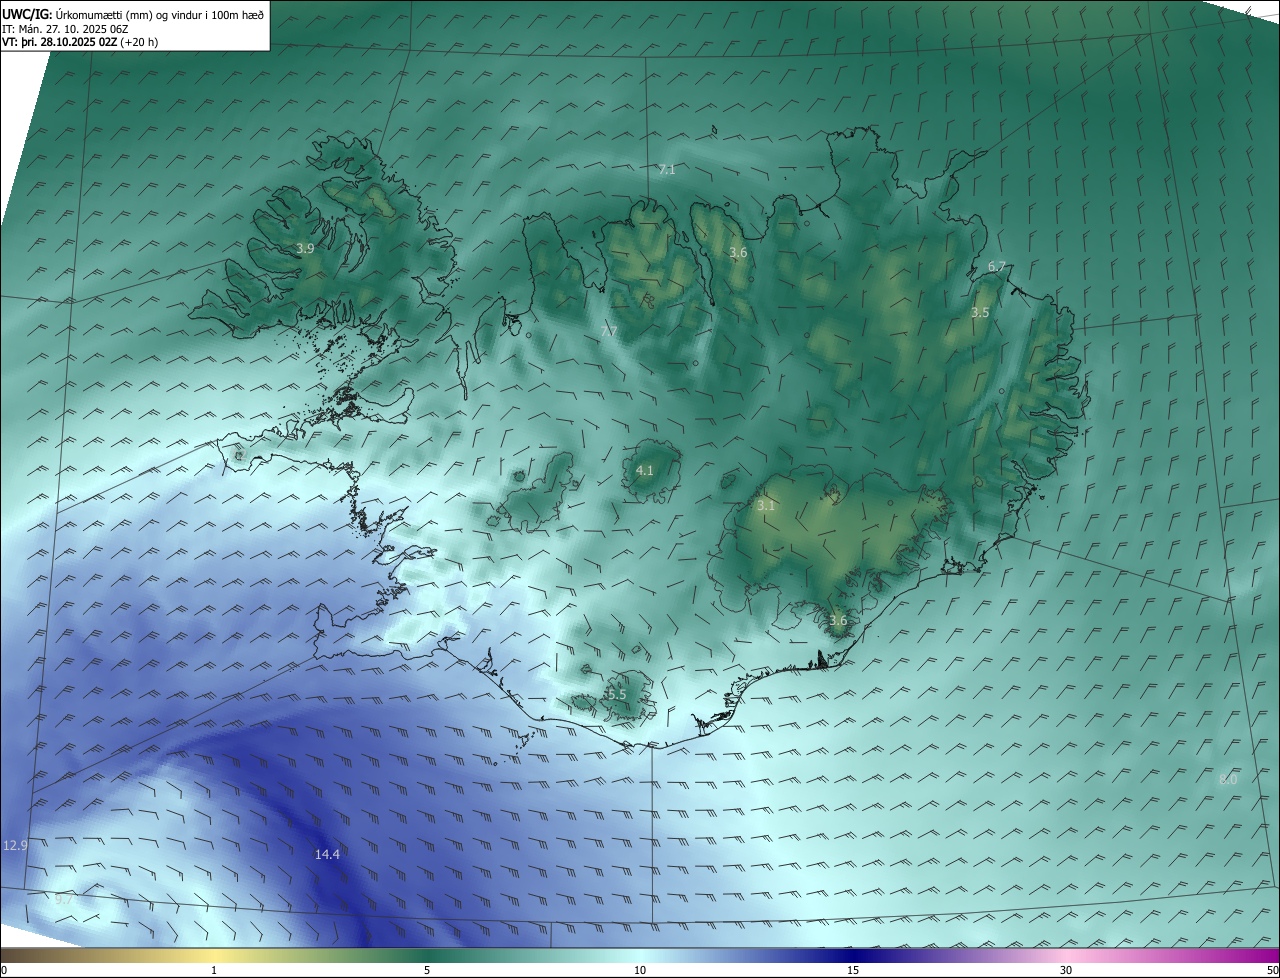The width and height of the screenshot is (1280, 978).
Task: Click the 3.5 value in eastern Iceland
Action: tap(980, 313)
